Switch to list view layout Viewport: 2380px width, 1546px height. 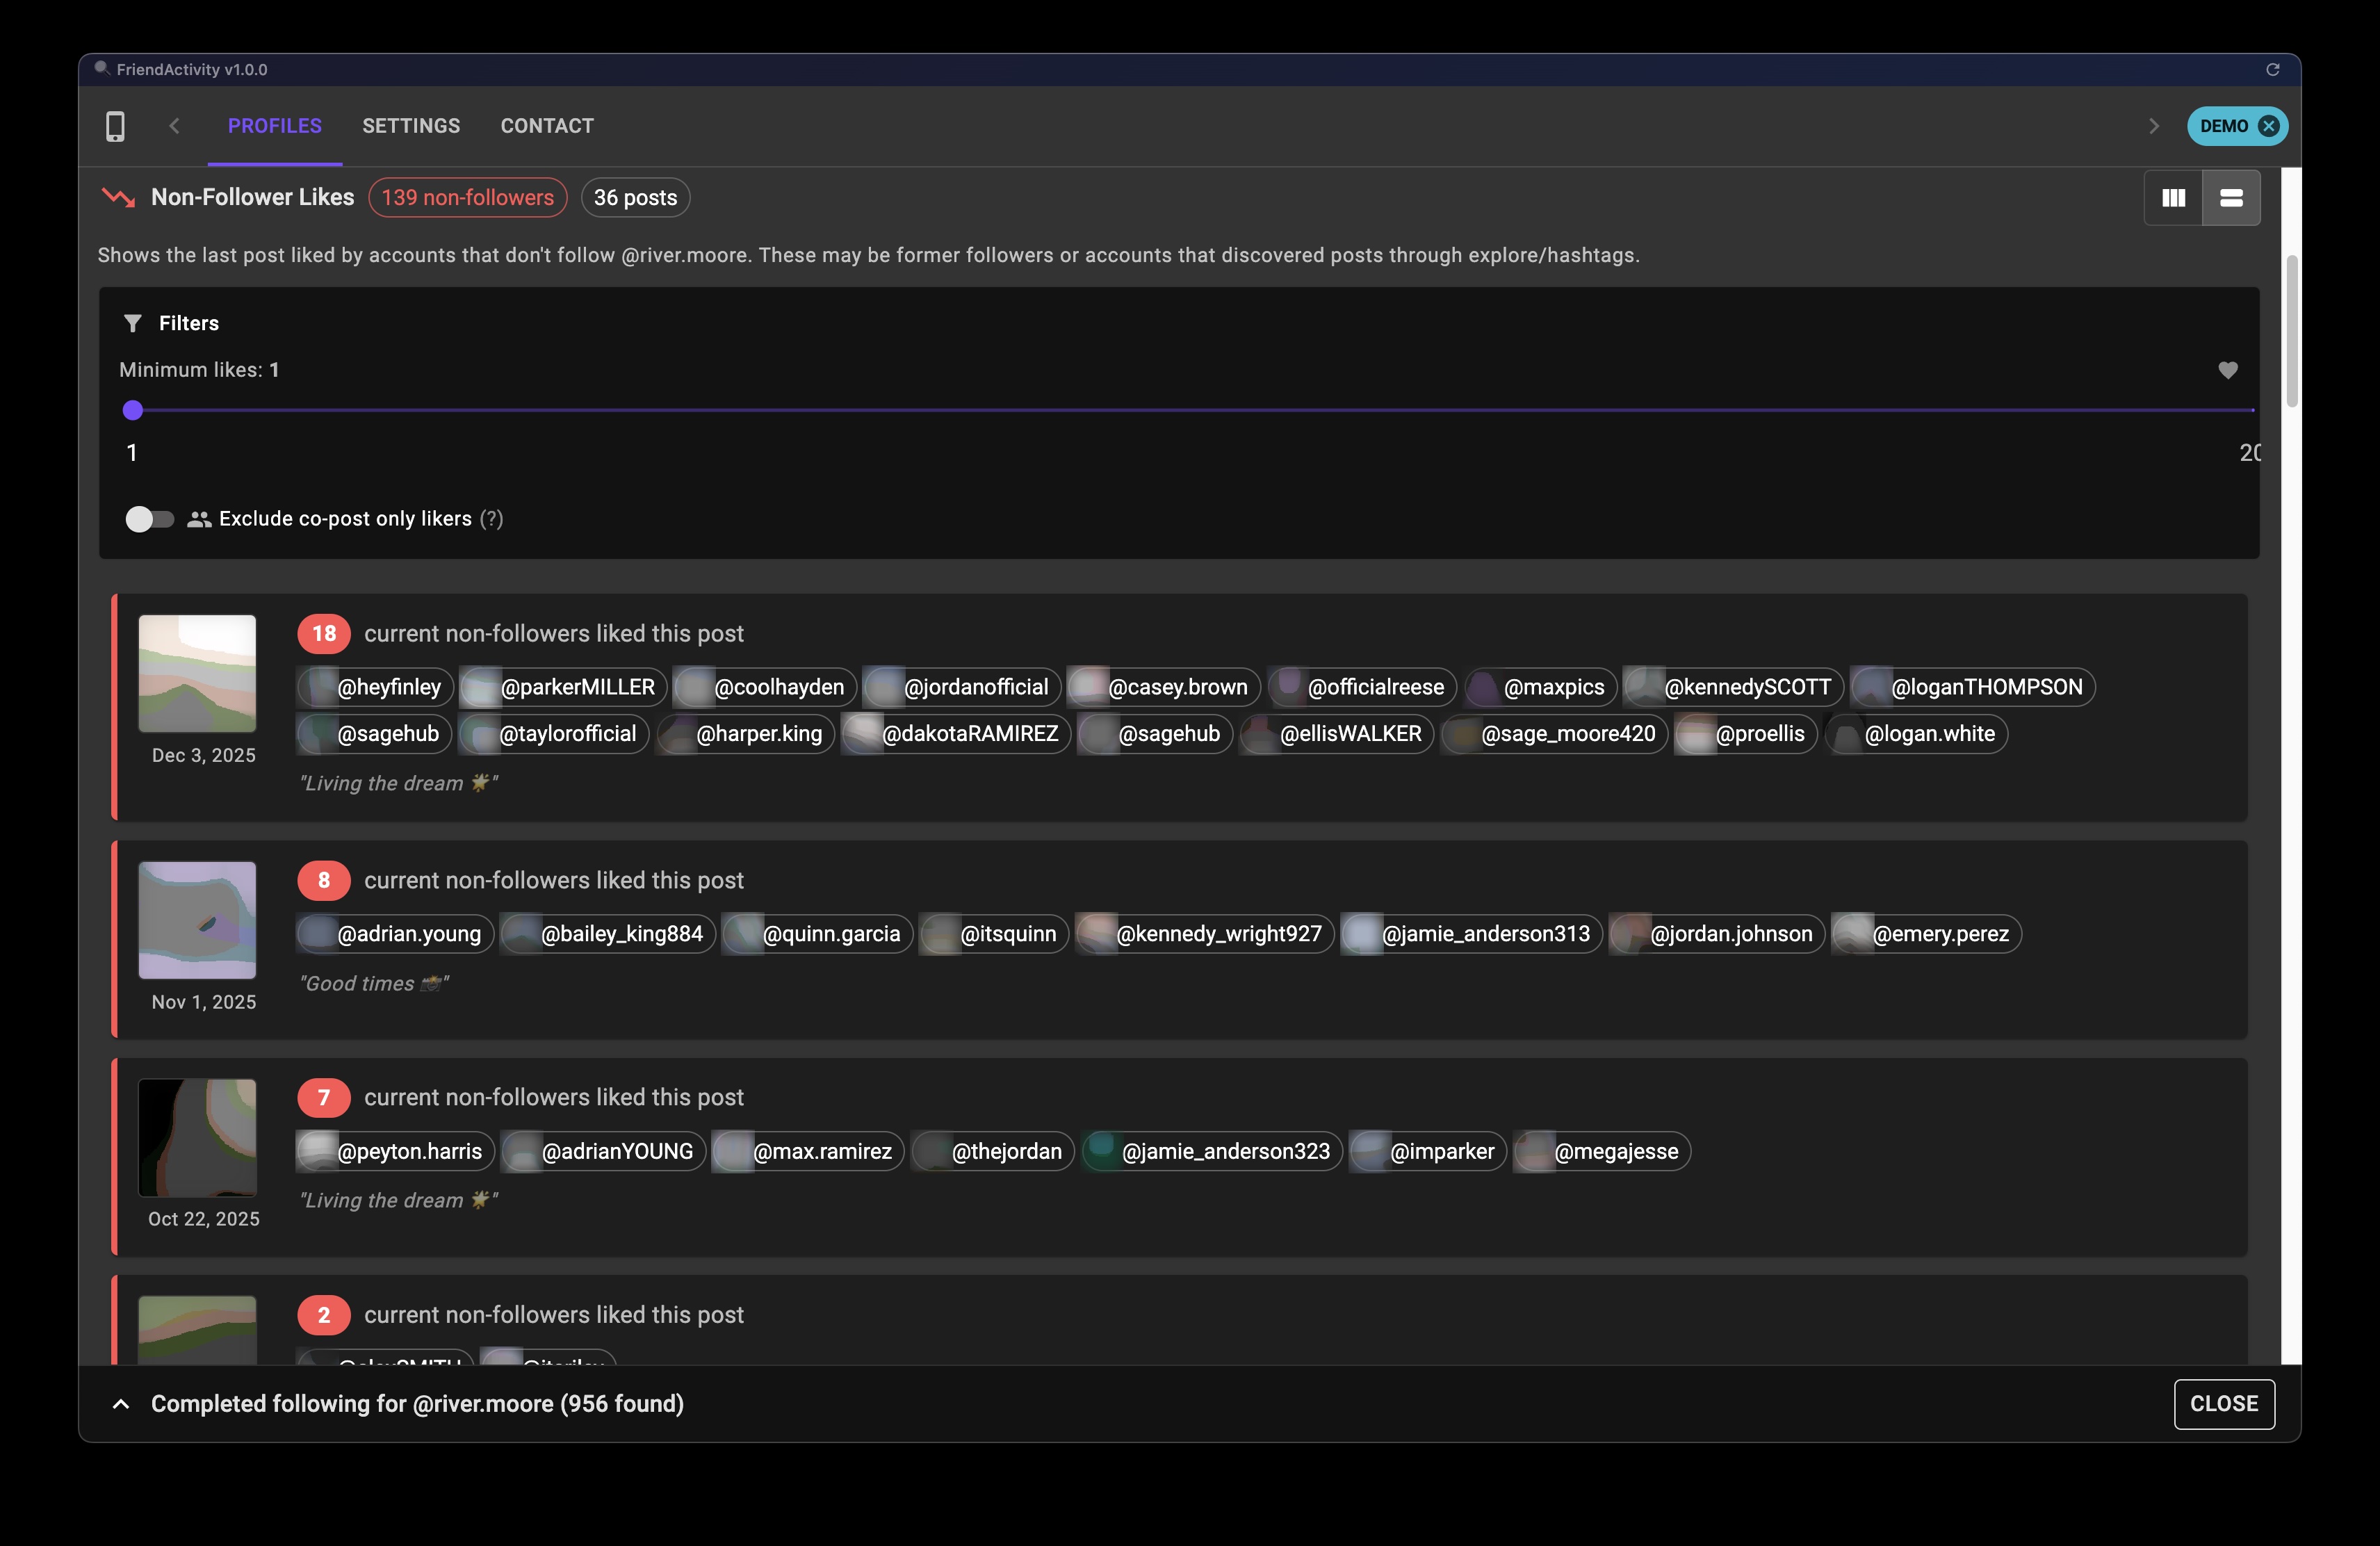pyautogui.click(x=2232, y=197)
